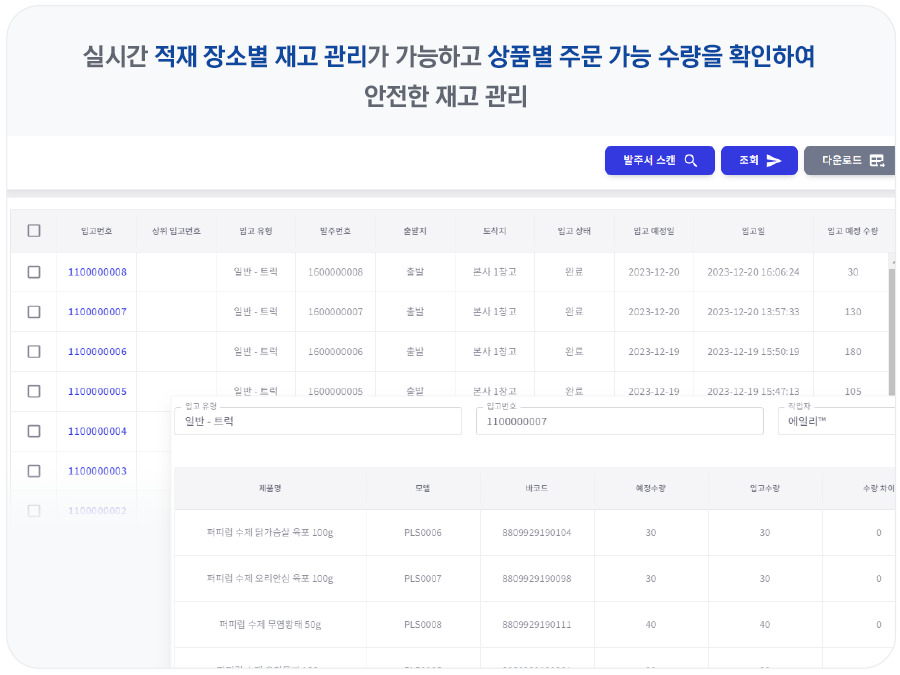Select the checkbox for row 1100000006
900x675 pixels.
tap(34, 352)
